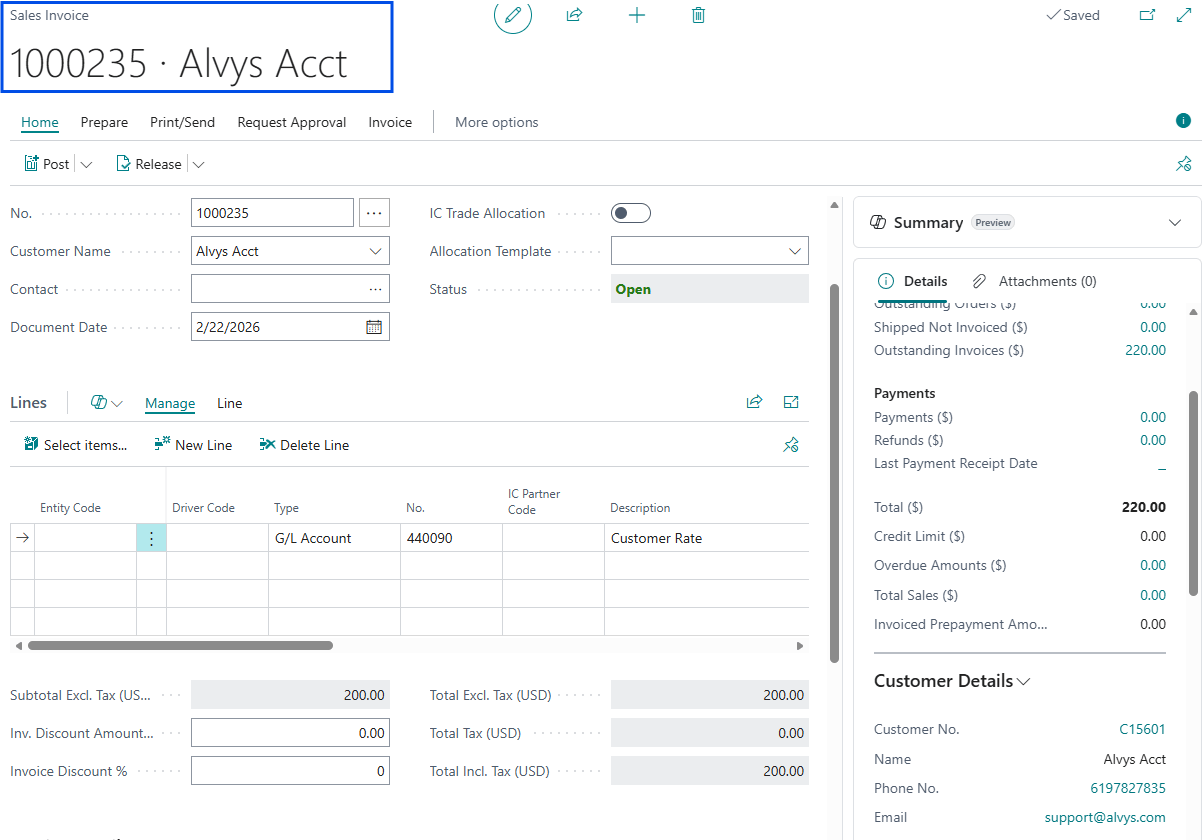
Task: Switch to the Attachments (0) tab
Action: click(1035, 281)
